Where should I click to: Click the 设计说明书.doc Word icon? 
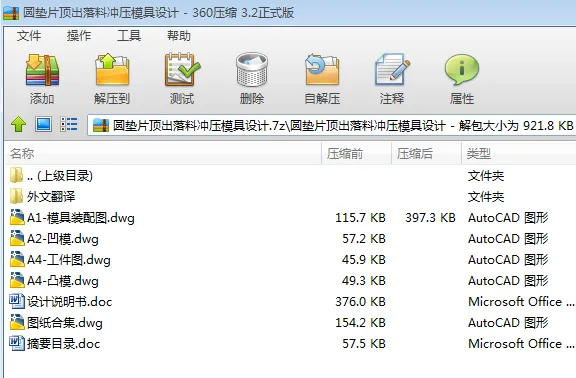pos(17,301)
